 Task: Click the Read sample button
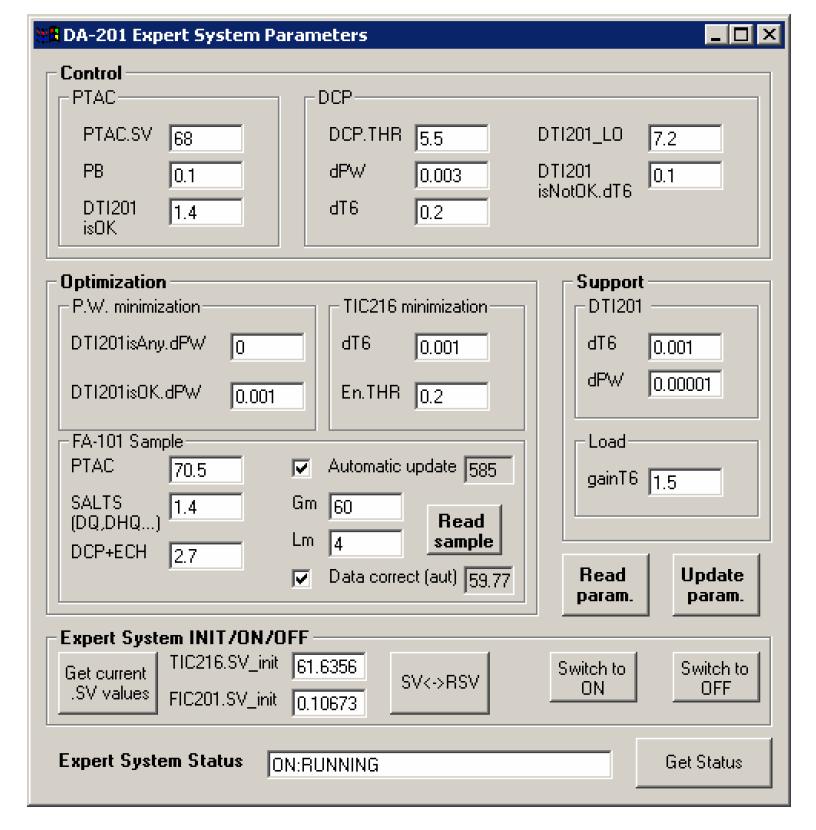coord(464,531)
